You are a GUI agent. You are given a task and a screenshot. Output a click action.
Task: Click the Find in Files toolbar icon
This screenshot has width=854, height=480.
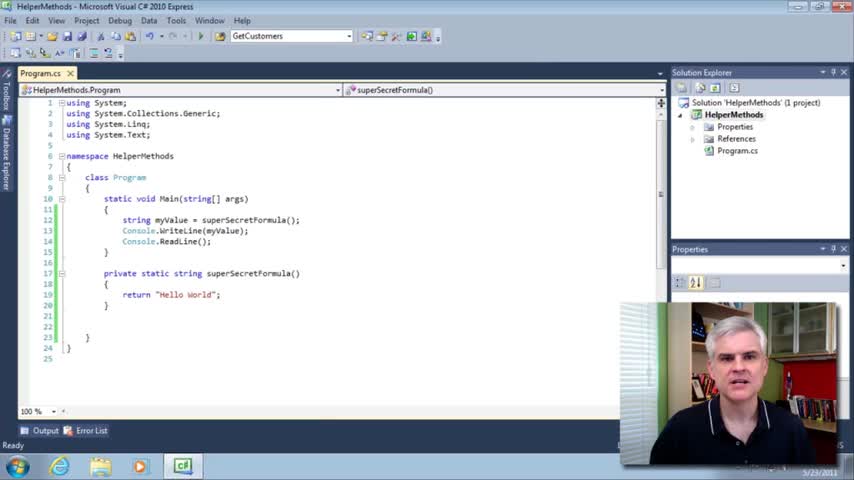(x=220, y=37)
